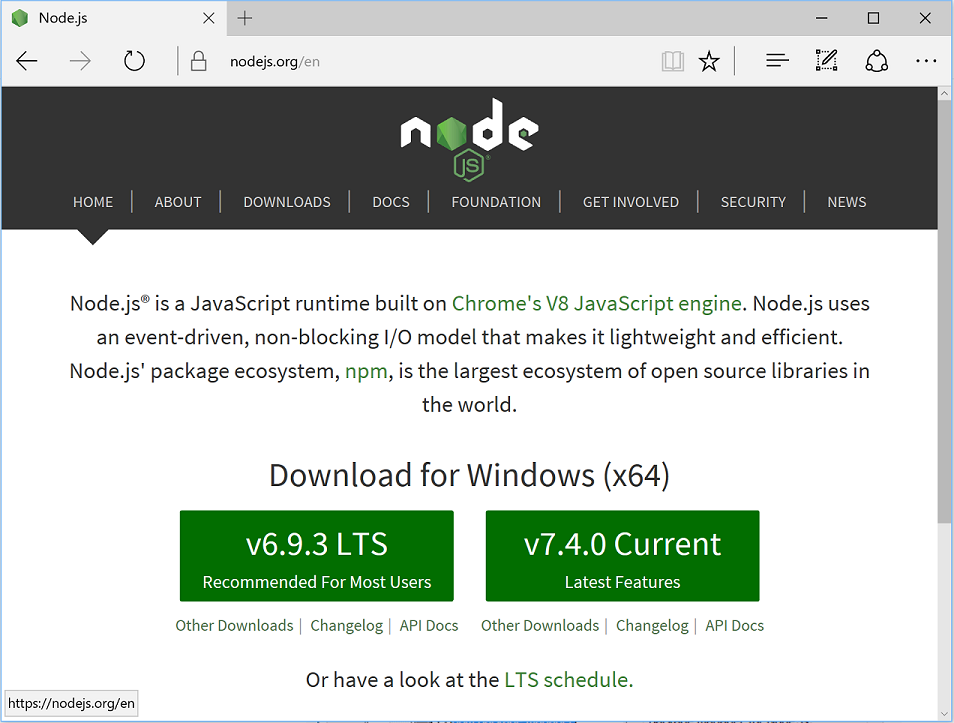
Task: Click the refresh page icon
Action: coord(134,62)
